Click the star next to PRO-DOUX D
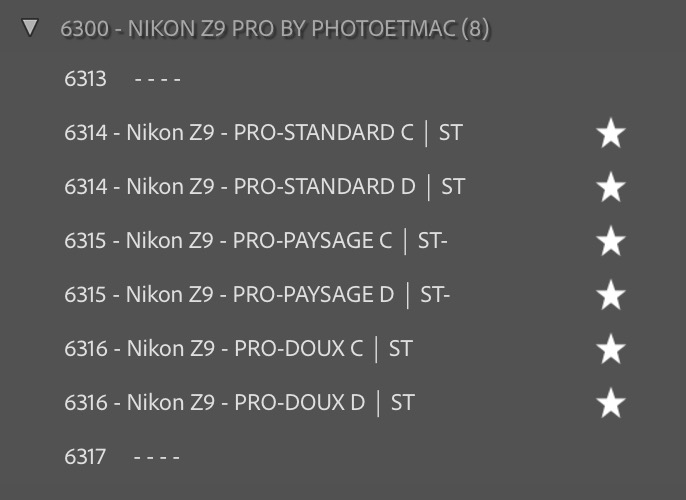This screenshot has height=500, width=686. (x=610, y=403)
